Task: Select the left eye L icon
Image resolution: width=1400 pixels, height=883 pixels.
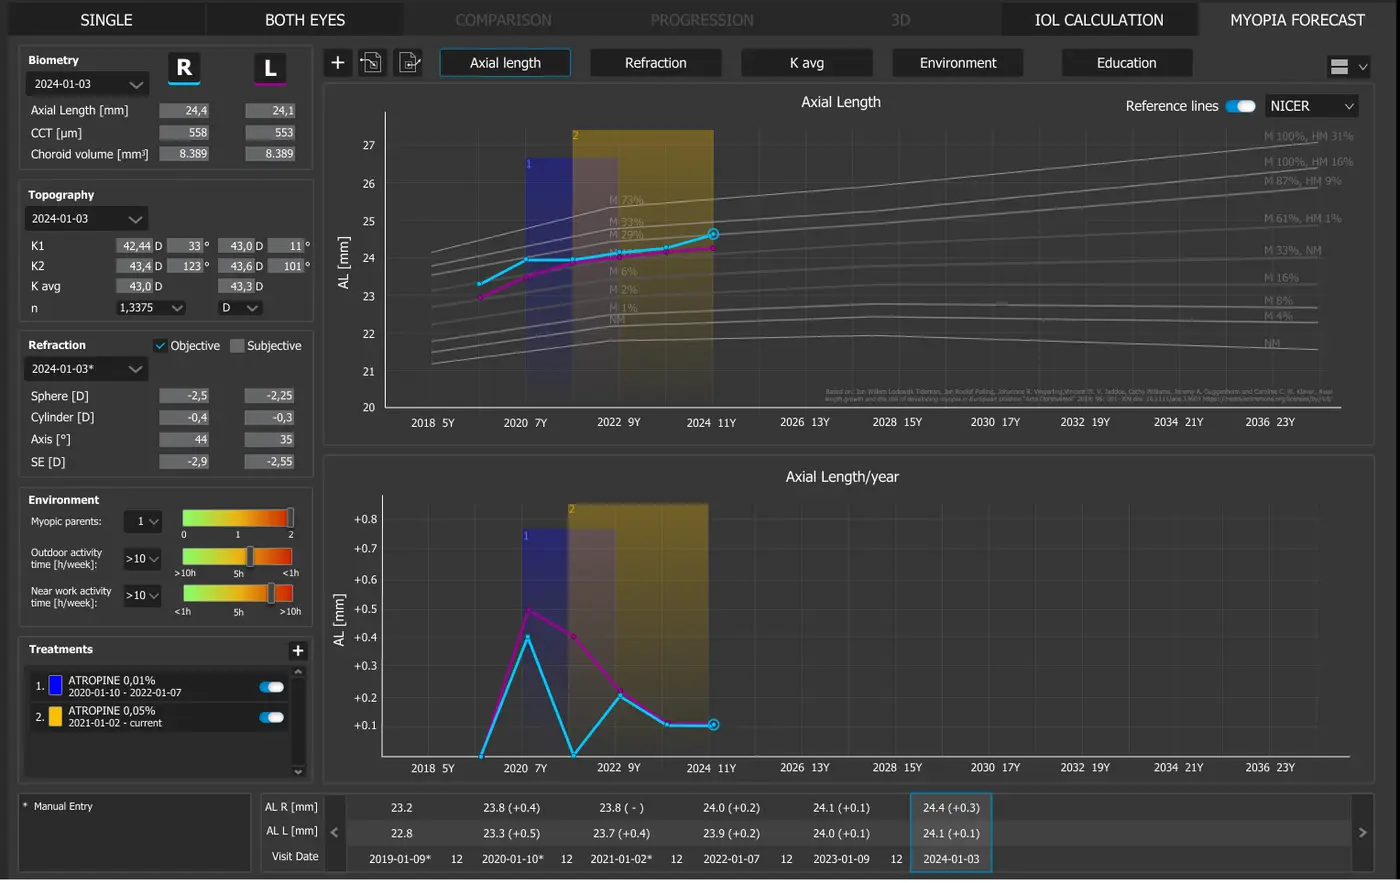Action: 270,68
